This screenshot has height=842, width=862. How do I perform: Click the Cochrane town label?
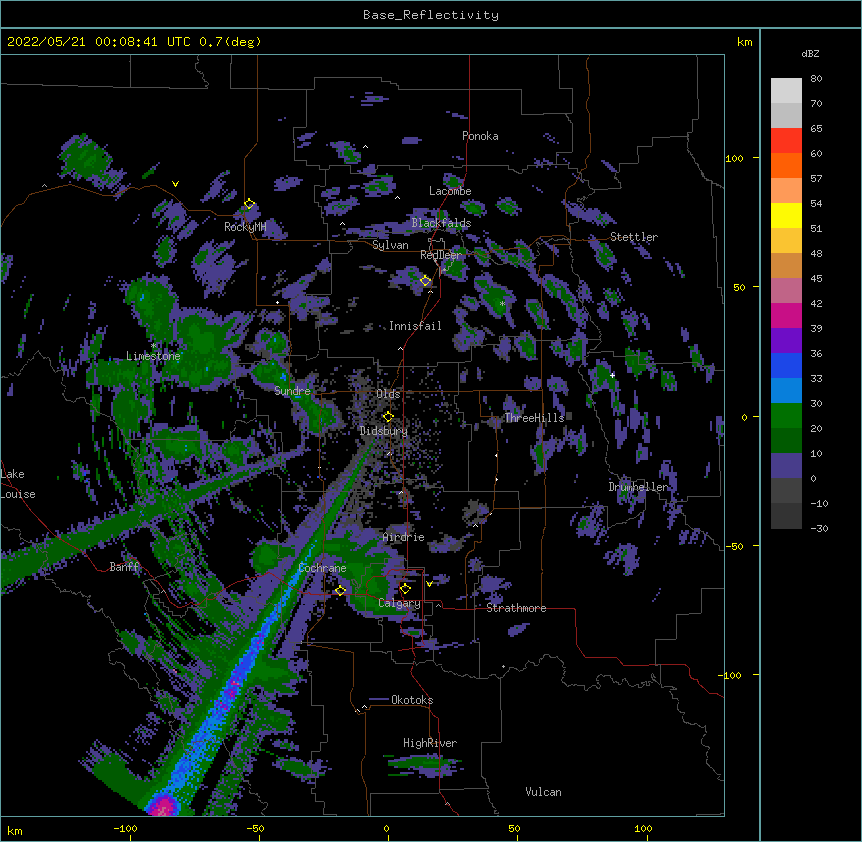click(x=322, y=568)
